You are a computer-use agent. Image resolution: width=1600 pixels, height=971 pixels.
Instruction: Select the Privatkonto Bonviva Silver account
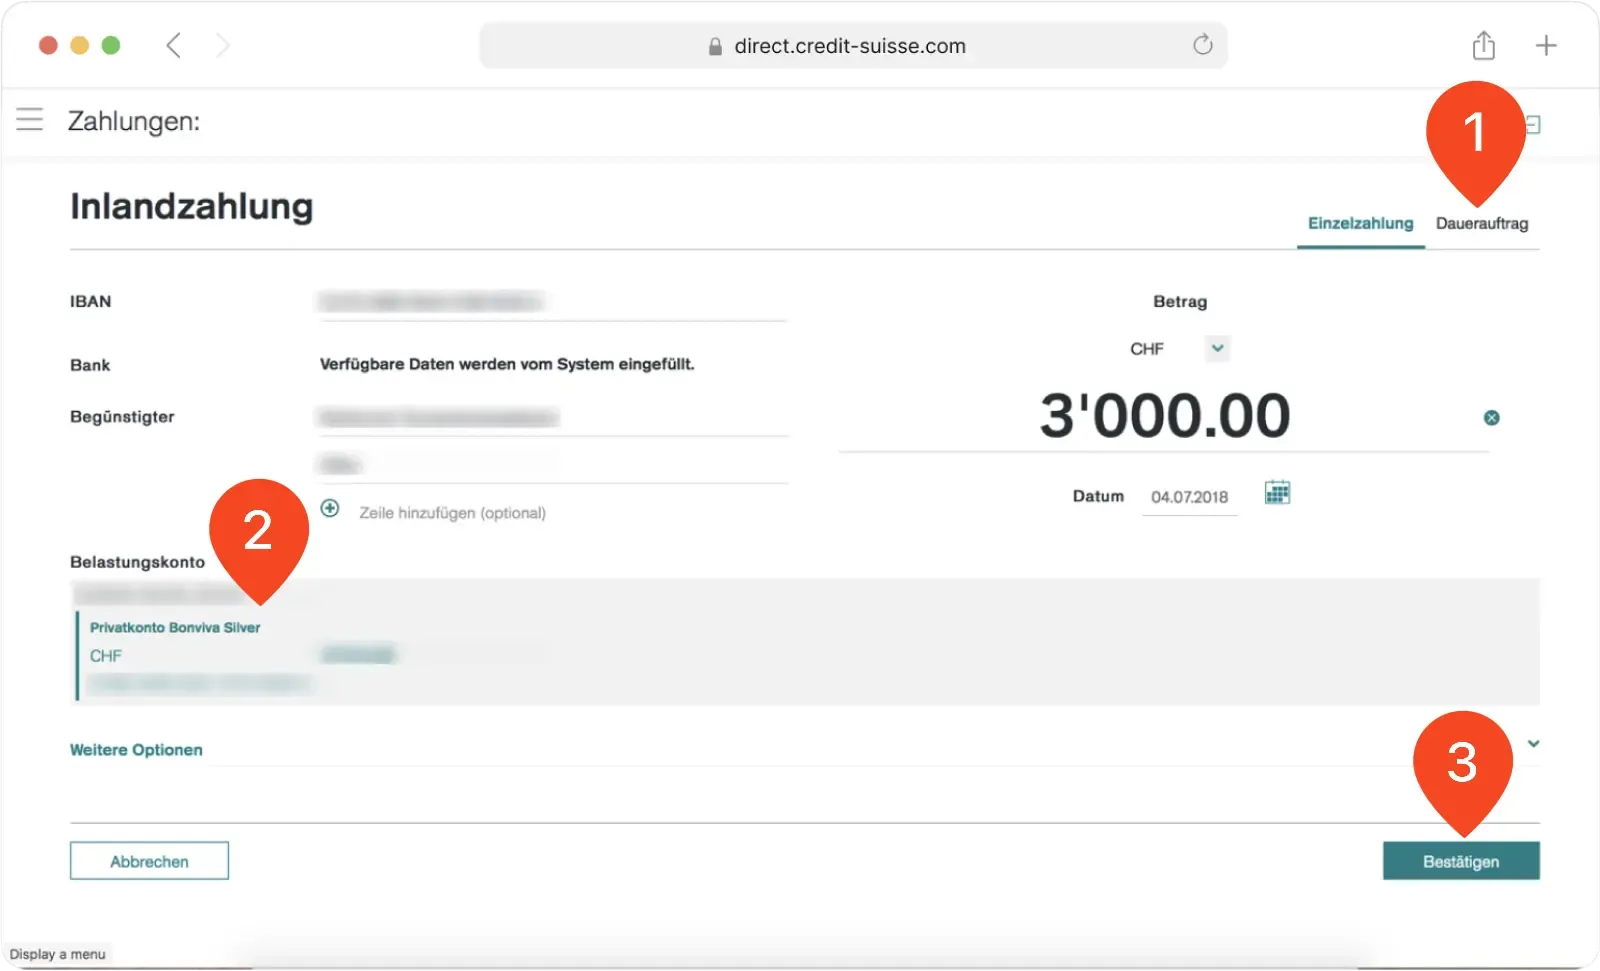[x=175, y=627]
